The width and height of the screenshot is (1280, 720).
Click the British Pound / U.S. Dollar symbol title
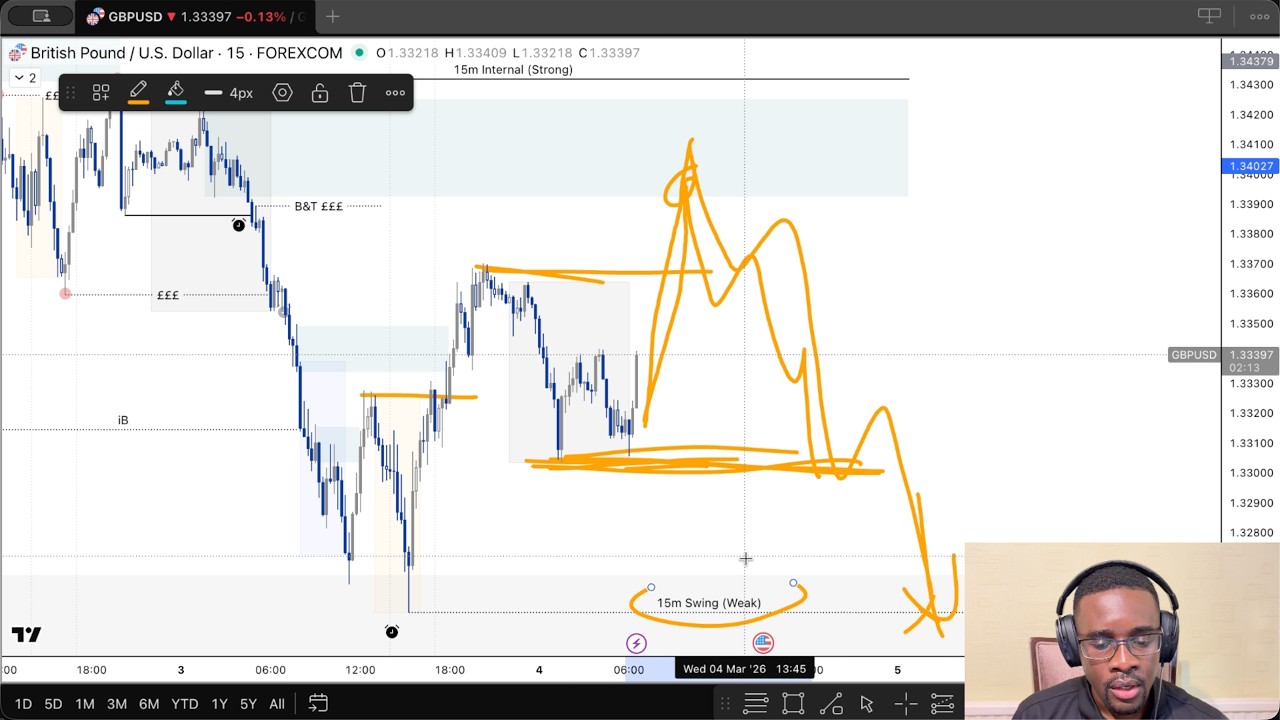click(x=186, y=53)
